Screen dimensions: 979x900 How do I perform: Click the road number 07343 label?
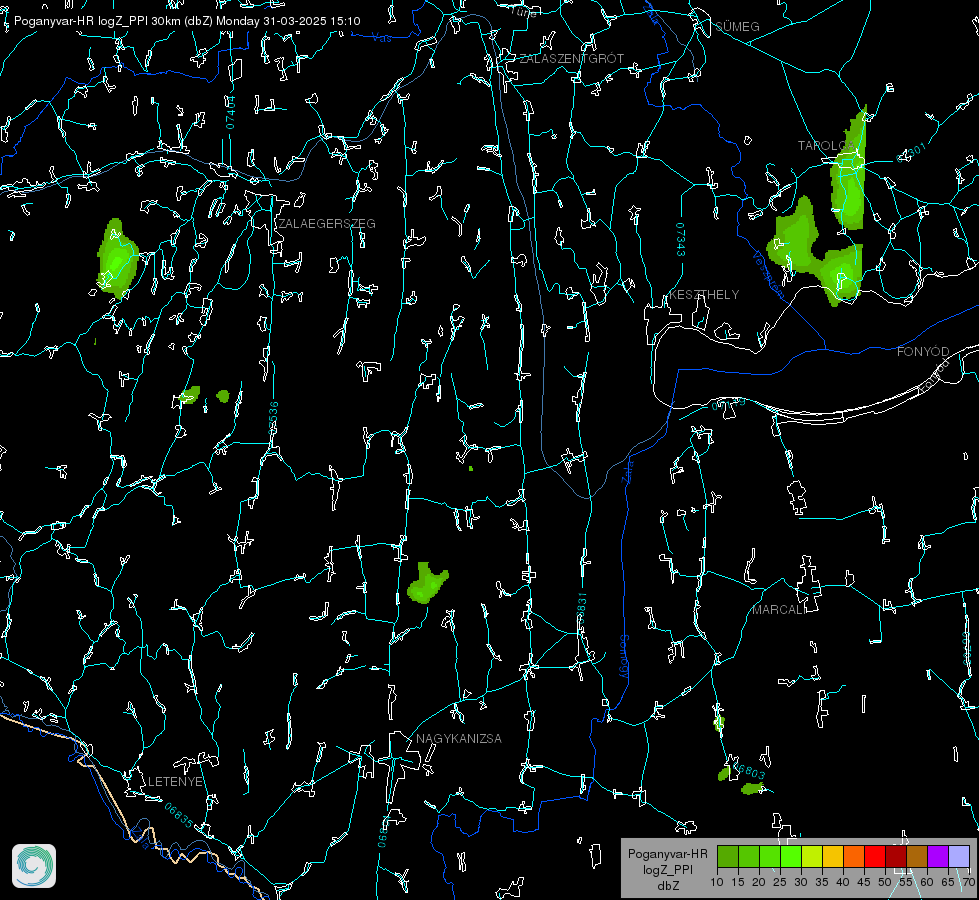[681, 240]
